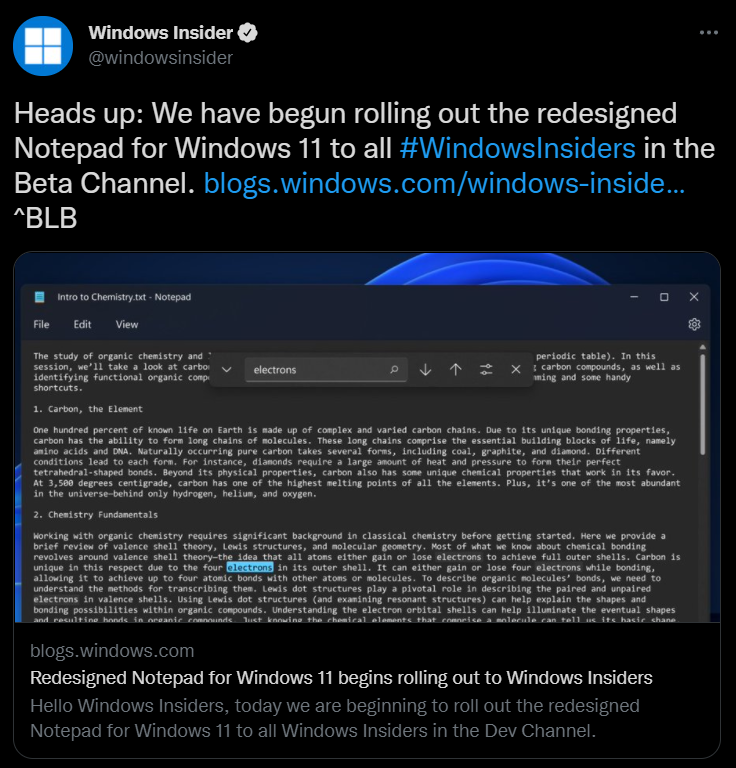The height and width of the screenshot is (768, 736).
Task: Open the File menu in Notepad
Action: click(x=41, y=324)
